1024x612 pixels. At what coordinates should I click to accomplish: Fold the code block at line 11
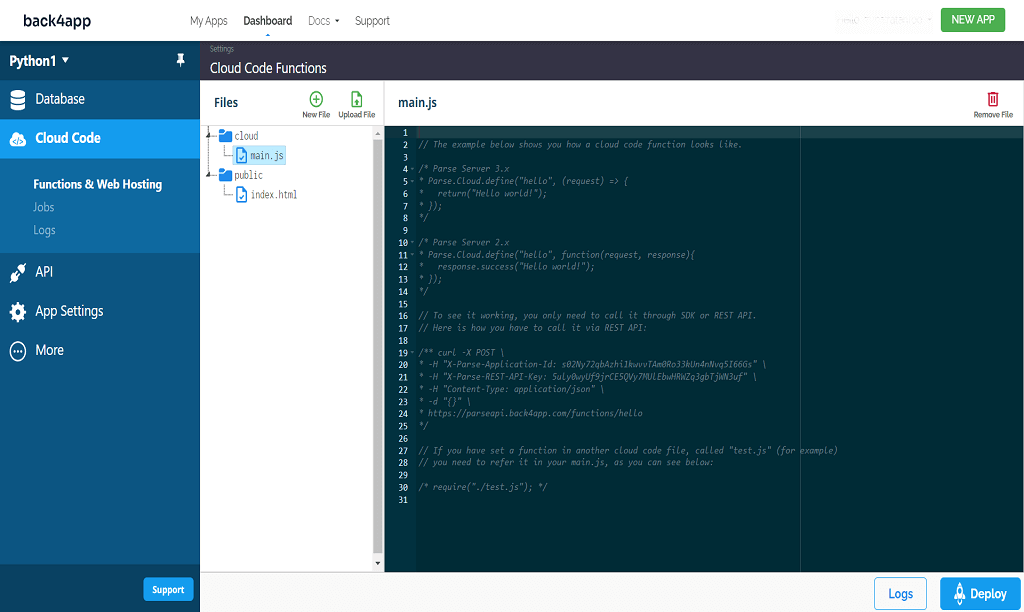tap(412, 255)
